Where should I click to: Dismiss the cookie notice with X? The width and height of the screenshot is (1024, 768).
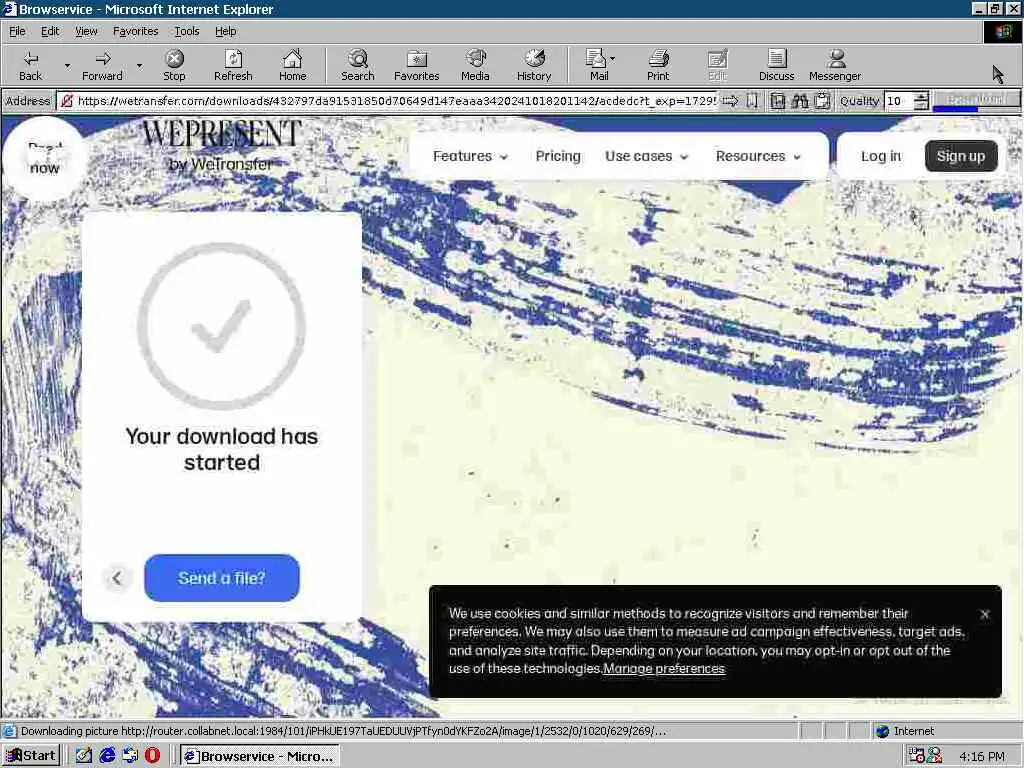(x=985, y=614)
